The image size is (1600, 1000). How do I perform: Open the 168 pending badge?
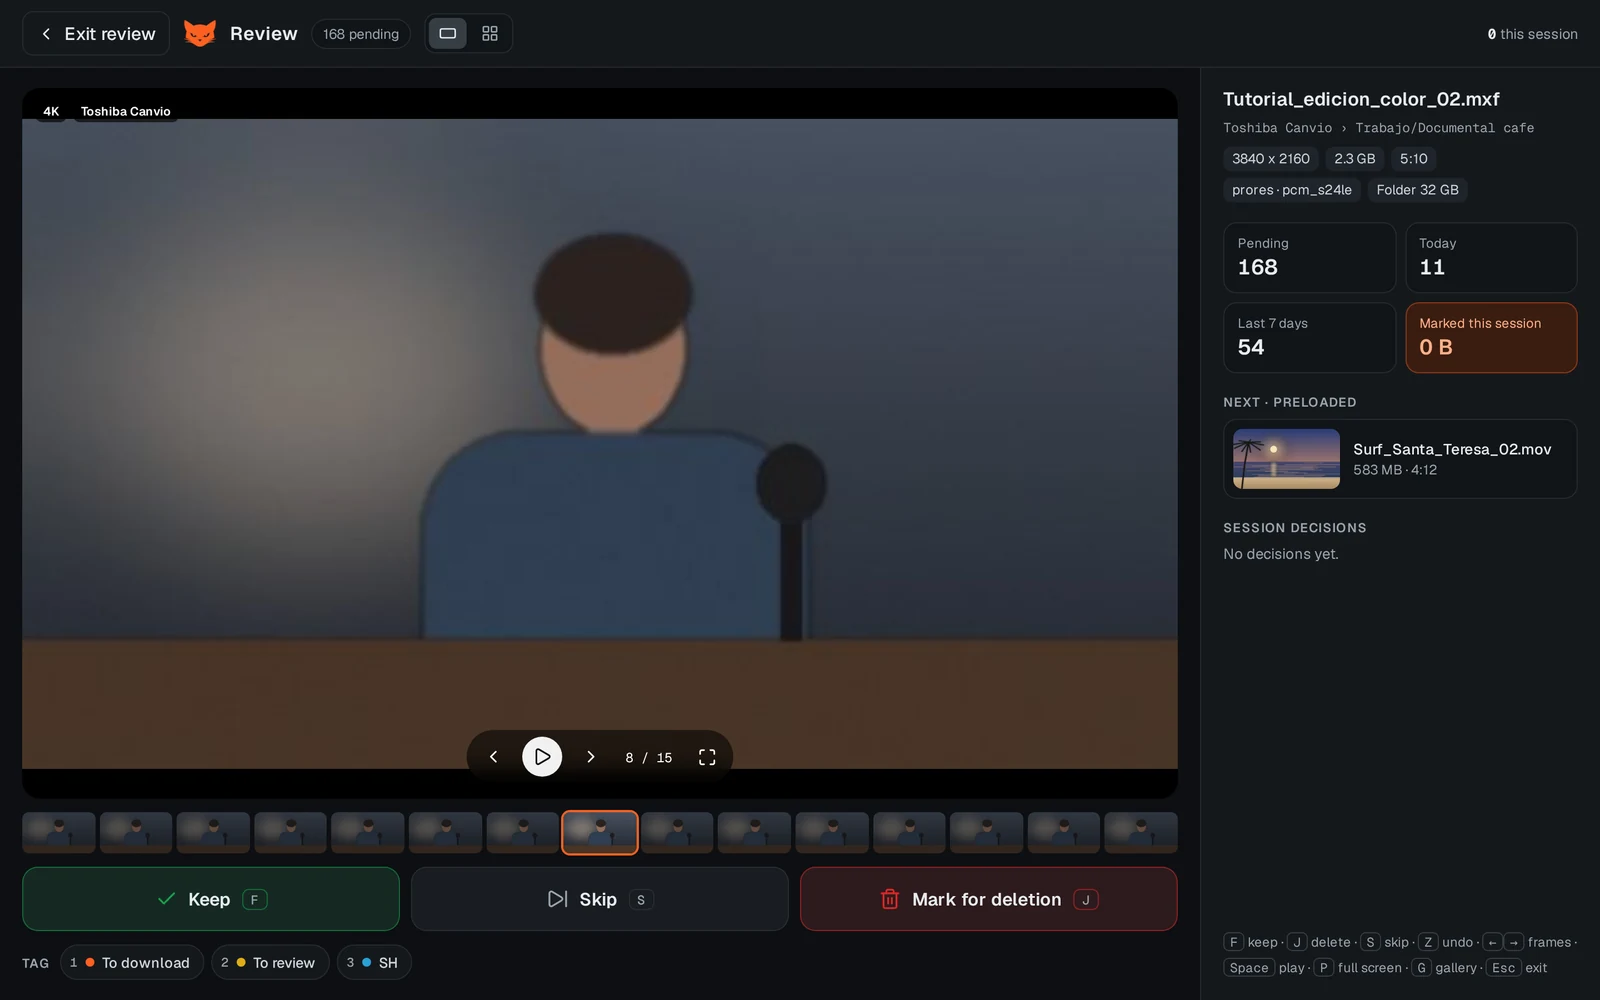tap(361, 33)
